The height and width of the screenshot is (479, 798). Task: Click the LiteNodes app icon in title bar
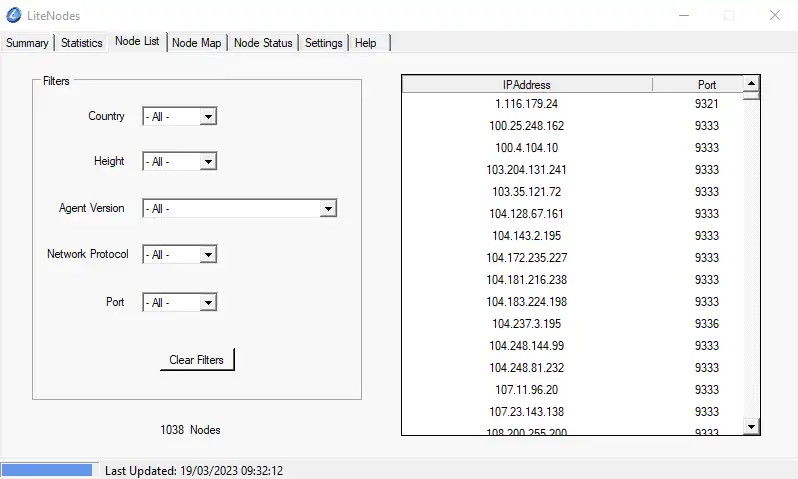tap(14, 15)
